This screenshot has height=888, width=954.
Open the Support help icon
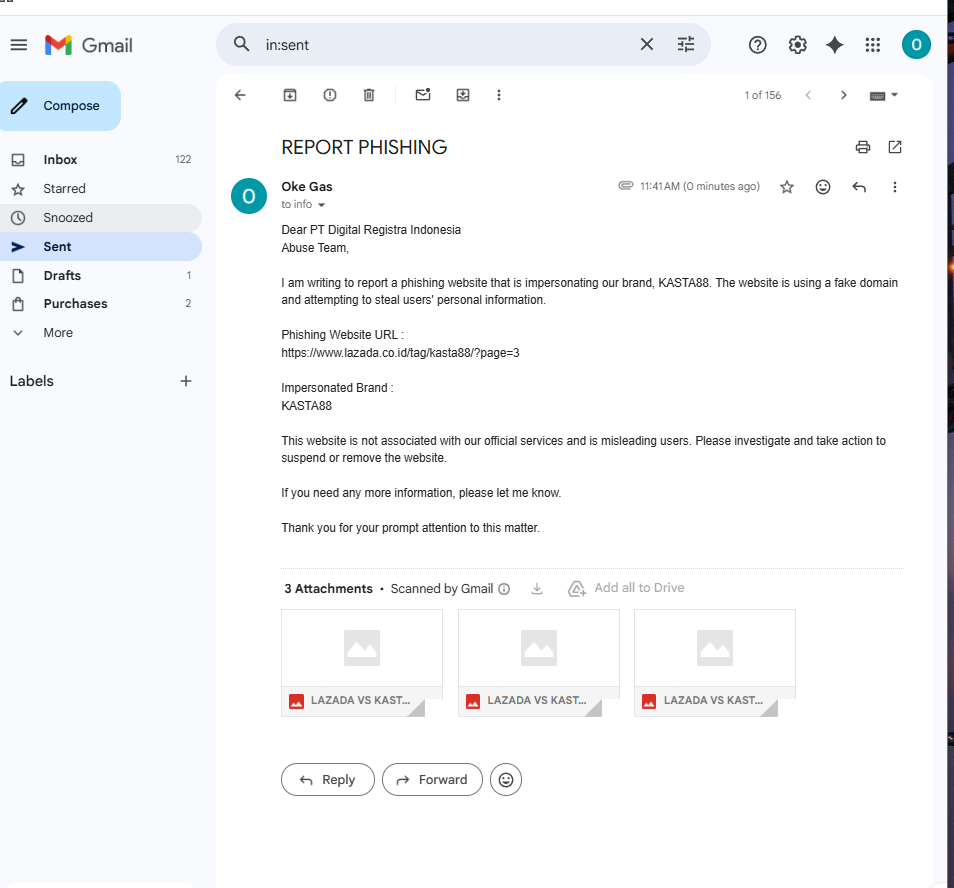pyautogui.click(x=757, y=45)
